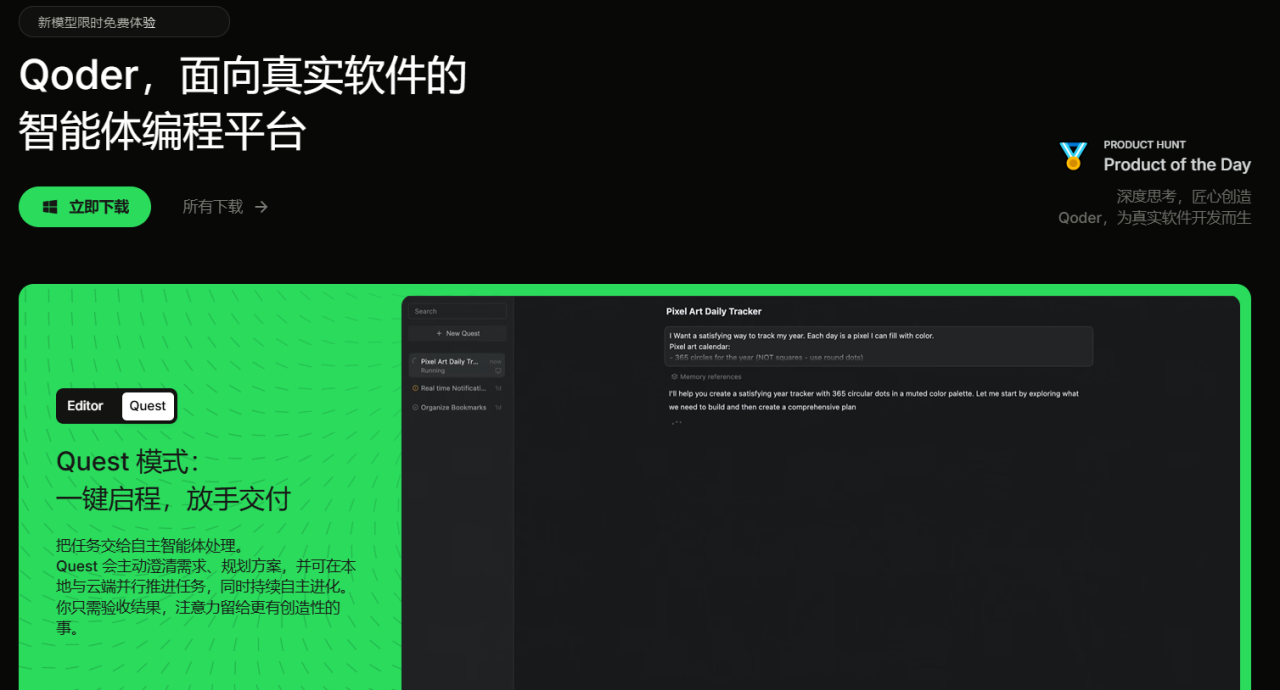1280x690 pixels.
Task: Select the Real time Notification quest
Action: [x=454, y=388]
